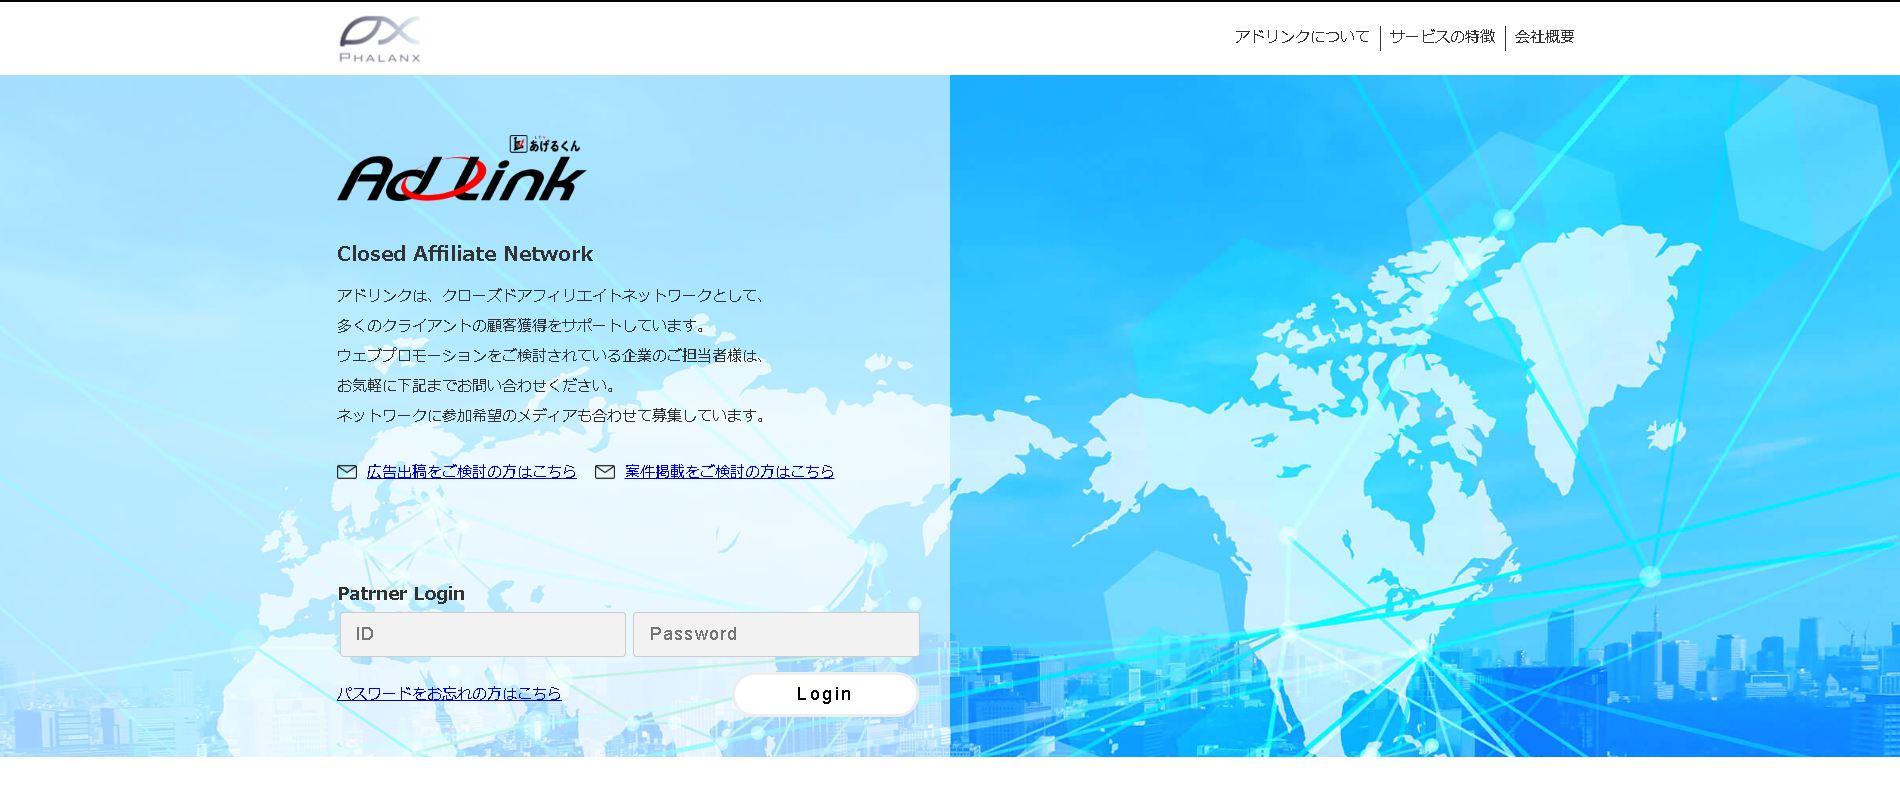This screenshot has width=1900, height=797.
Task: Open the サービスの特徴 menu item
Action: point(1442,36)
